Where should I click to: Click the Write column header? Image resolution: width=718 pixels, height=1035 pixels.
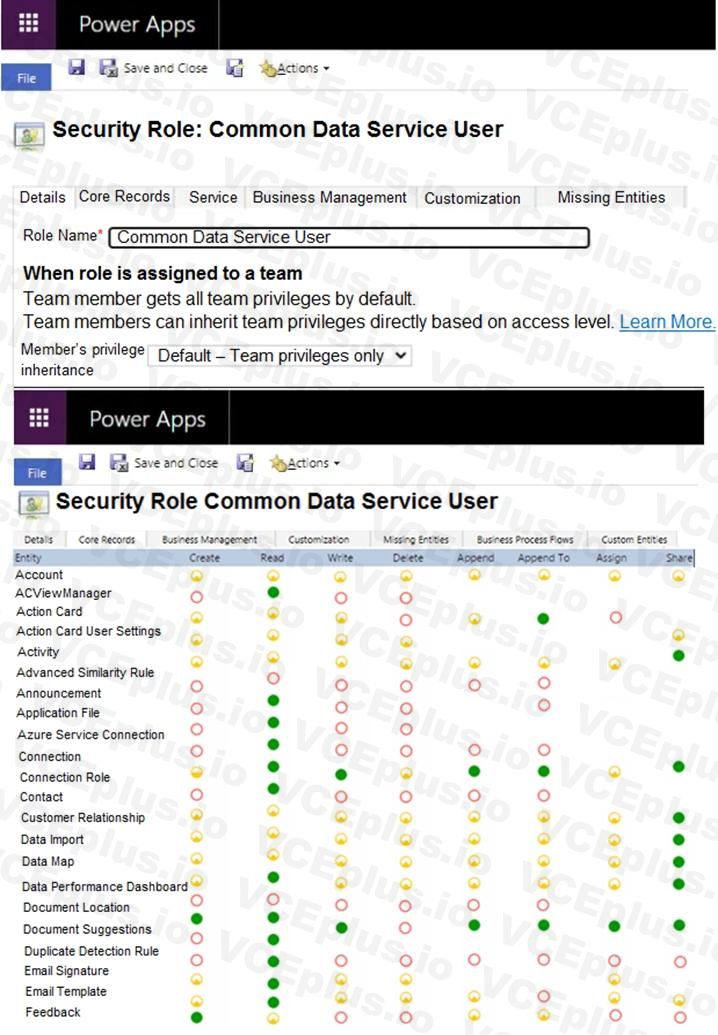[341, 558]
